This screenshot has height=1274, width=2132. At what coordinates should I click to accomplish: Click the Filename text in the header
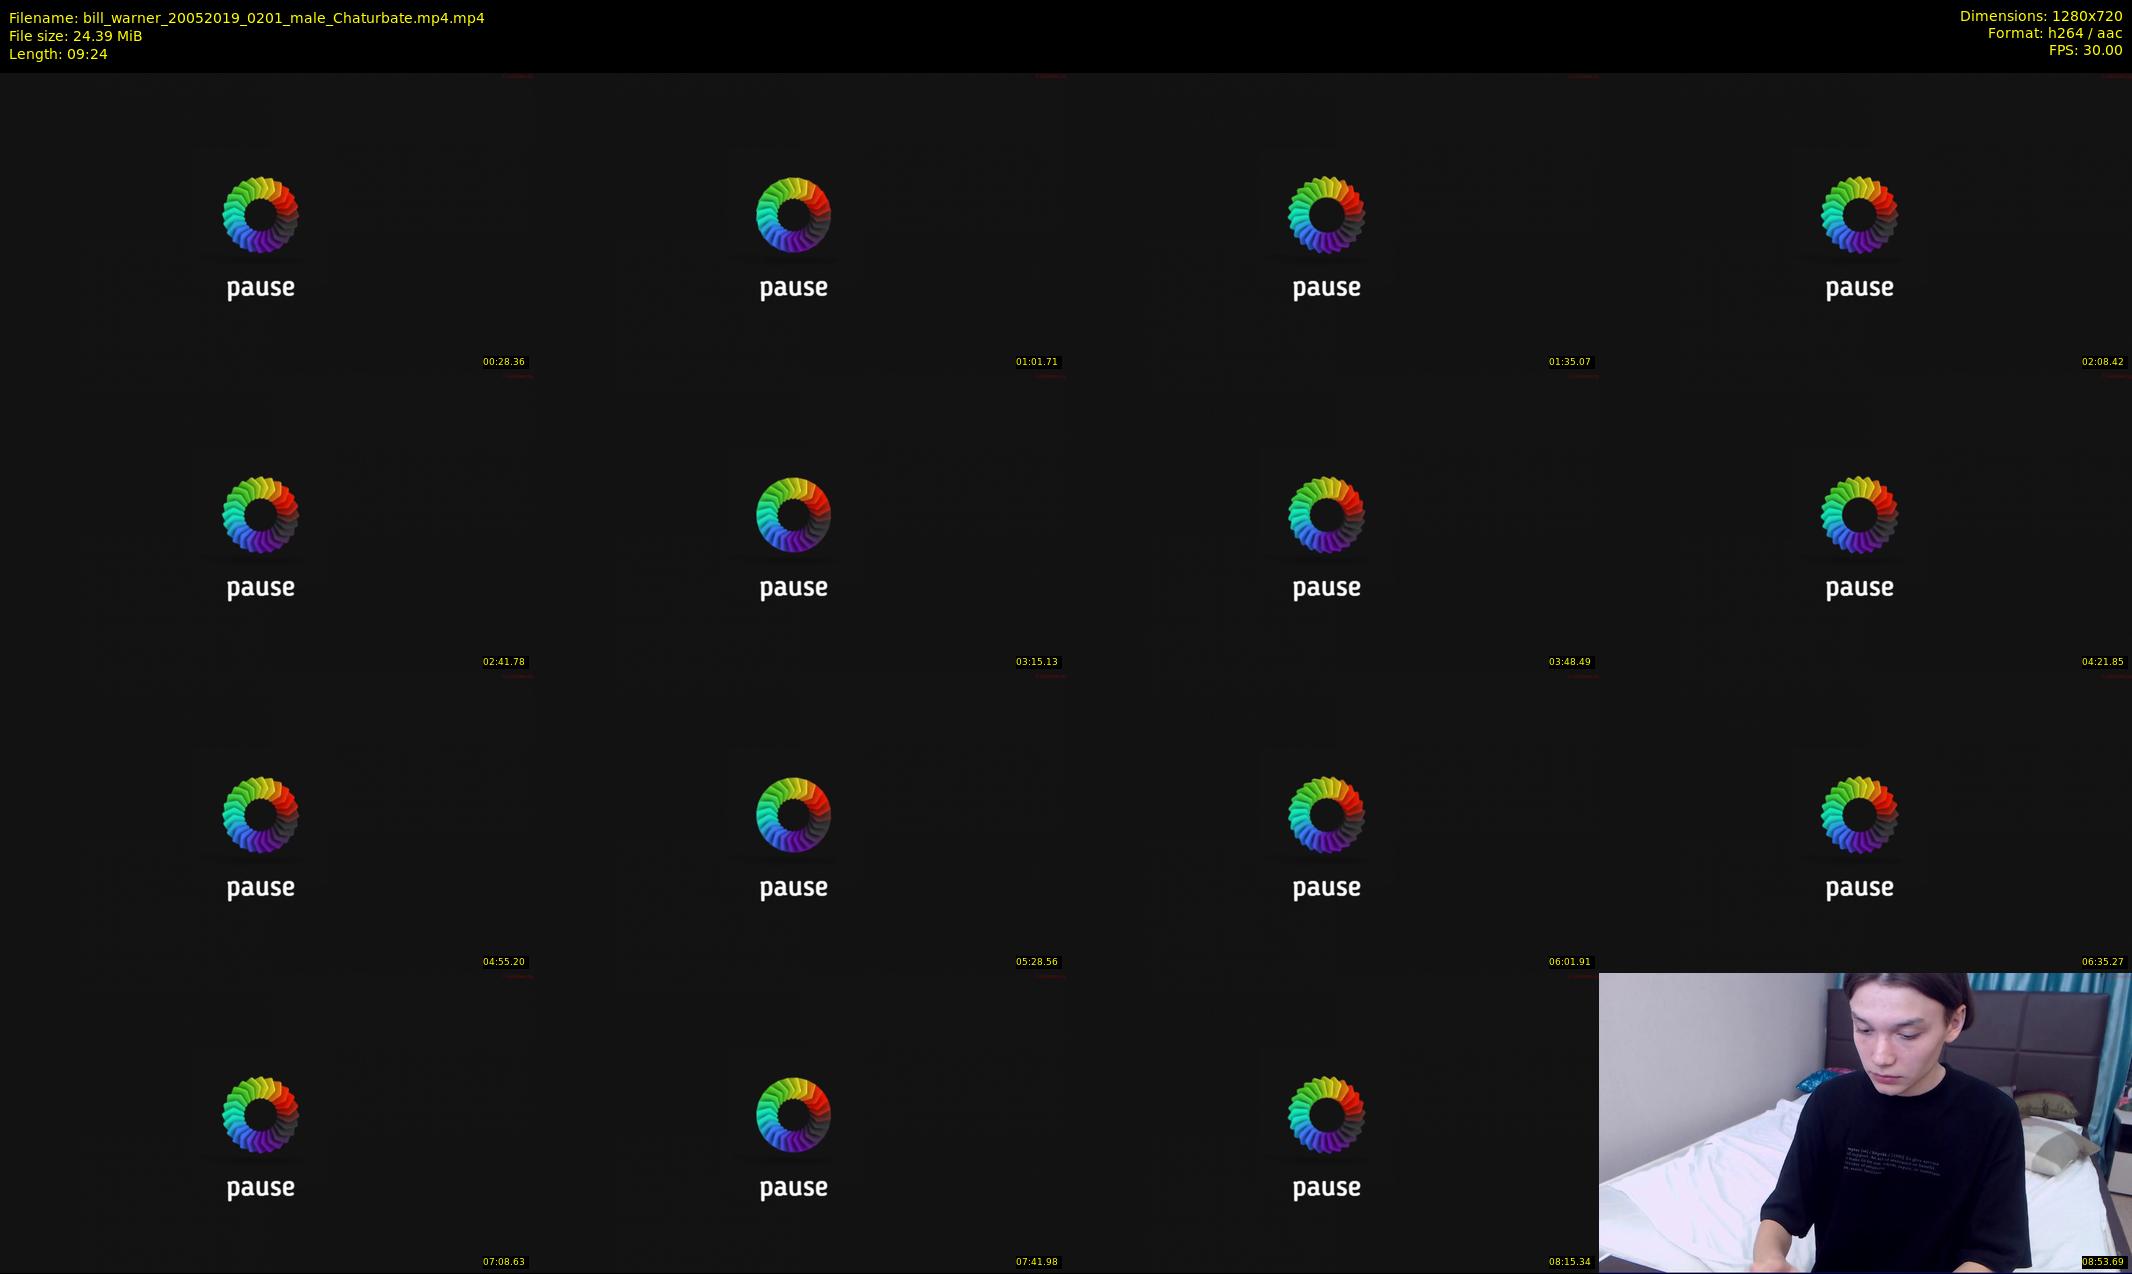tap(246, 18)
